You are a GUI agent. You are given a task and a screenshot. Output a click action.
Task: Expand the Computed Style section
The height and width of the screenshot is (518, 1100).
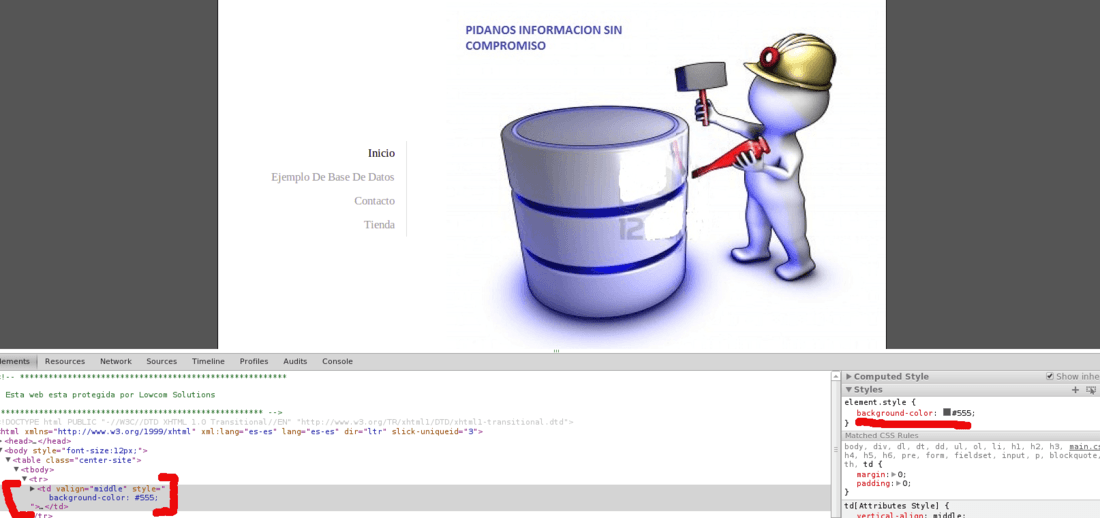(849, 377)
